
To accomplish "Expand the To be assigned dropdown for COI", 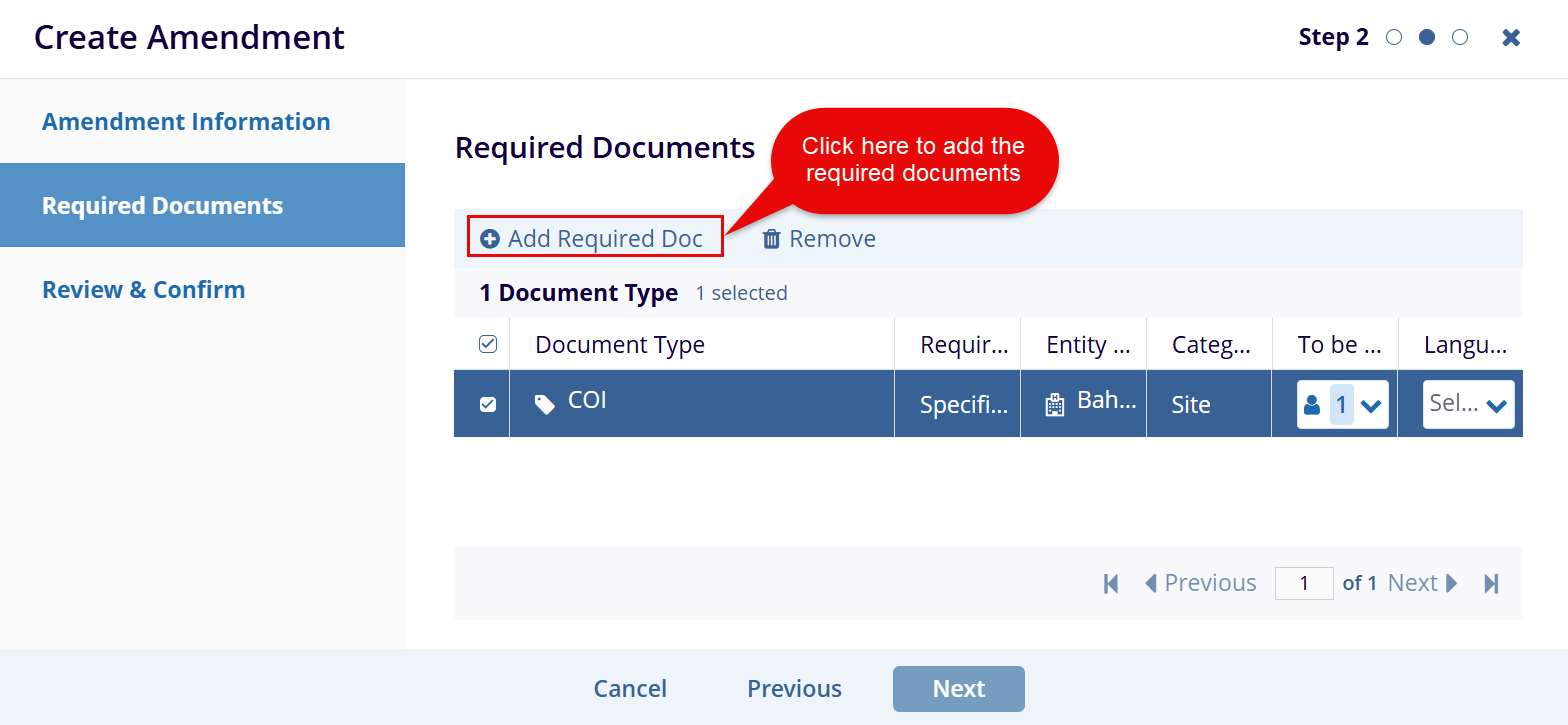I will click(x=1371, y=405).
